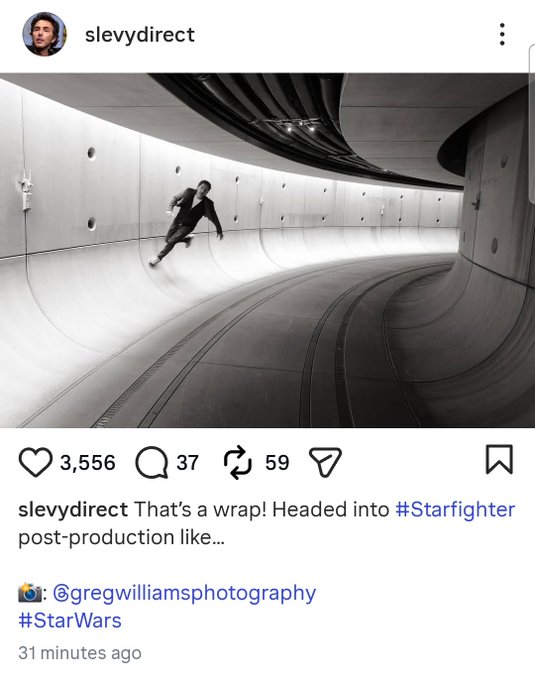Open the three-dot more options menu

click(502, 34)
